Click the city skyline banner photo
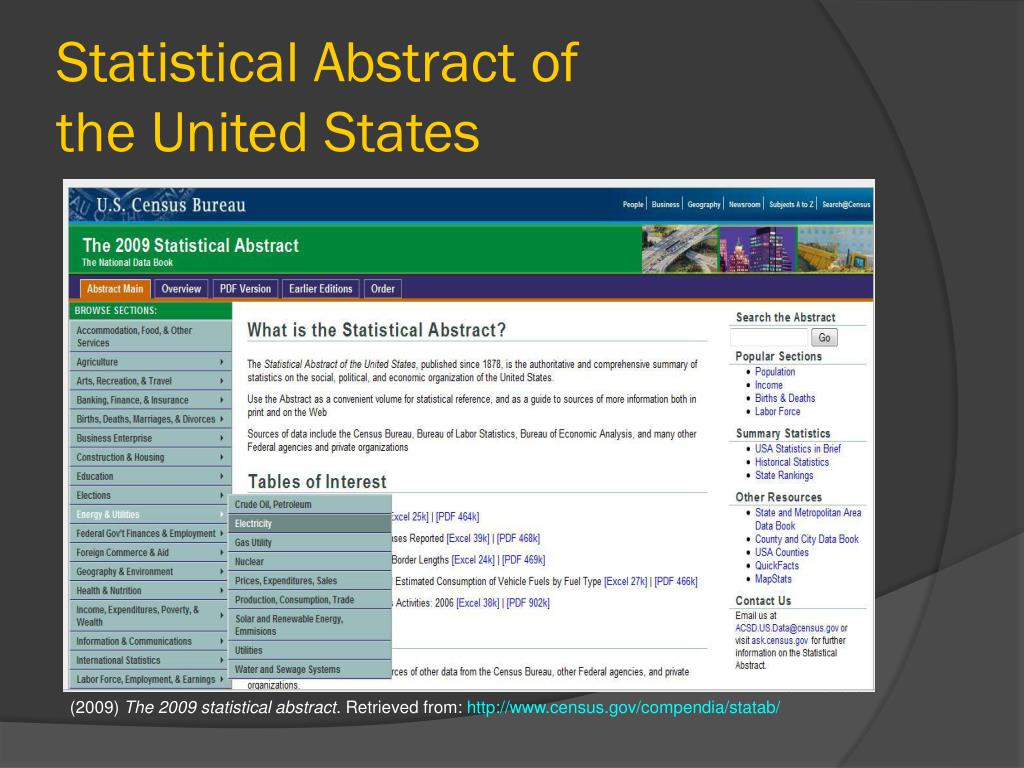The height and width of the screenshot is (768, 1024). point(758,249)
